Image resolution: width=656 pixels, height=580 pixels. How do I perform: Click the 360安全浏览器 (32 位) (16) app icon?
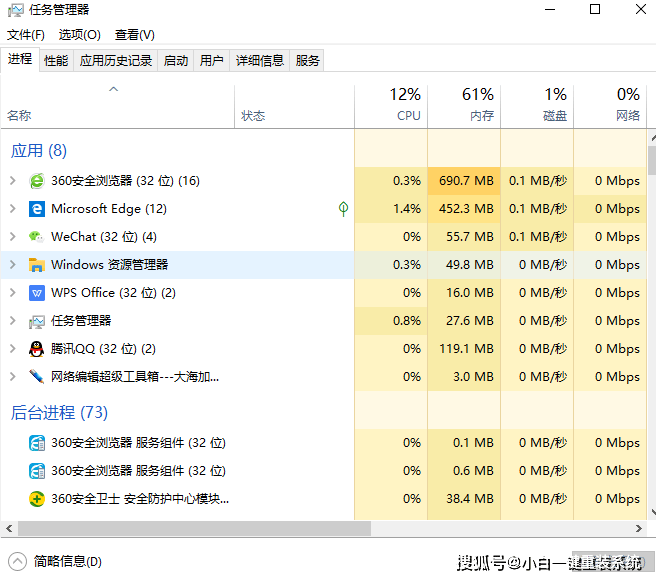point(37,181)
